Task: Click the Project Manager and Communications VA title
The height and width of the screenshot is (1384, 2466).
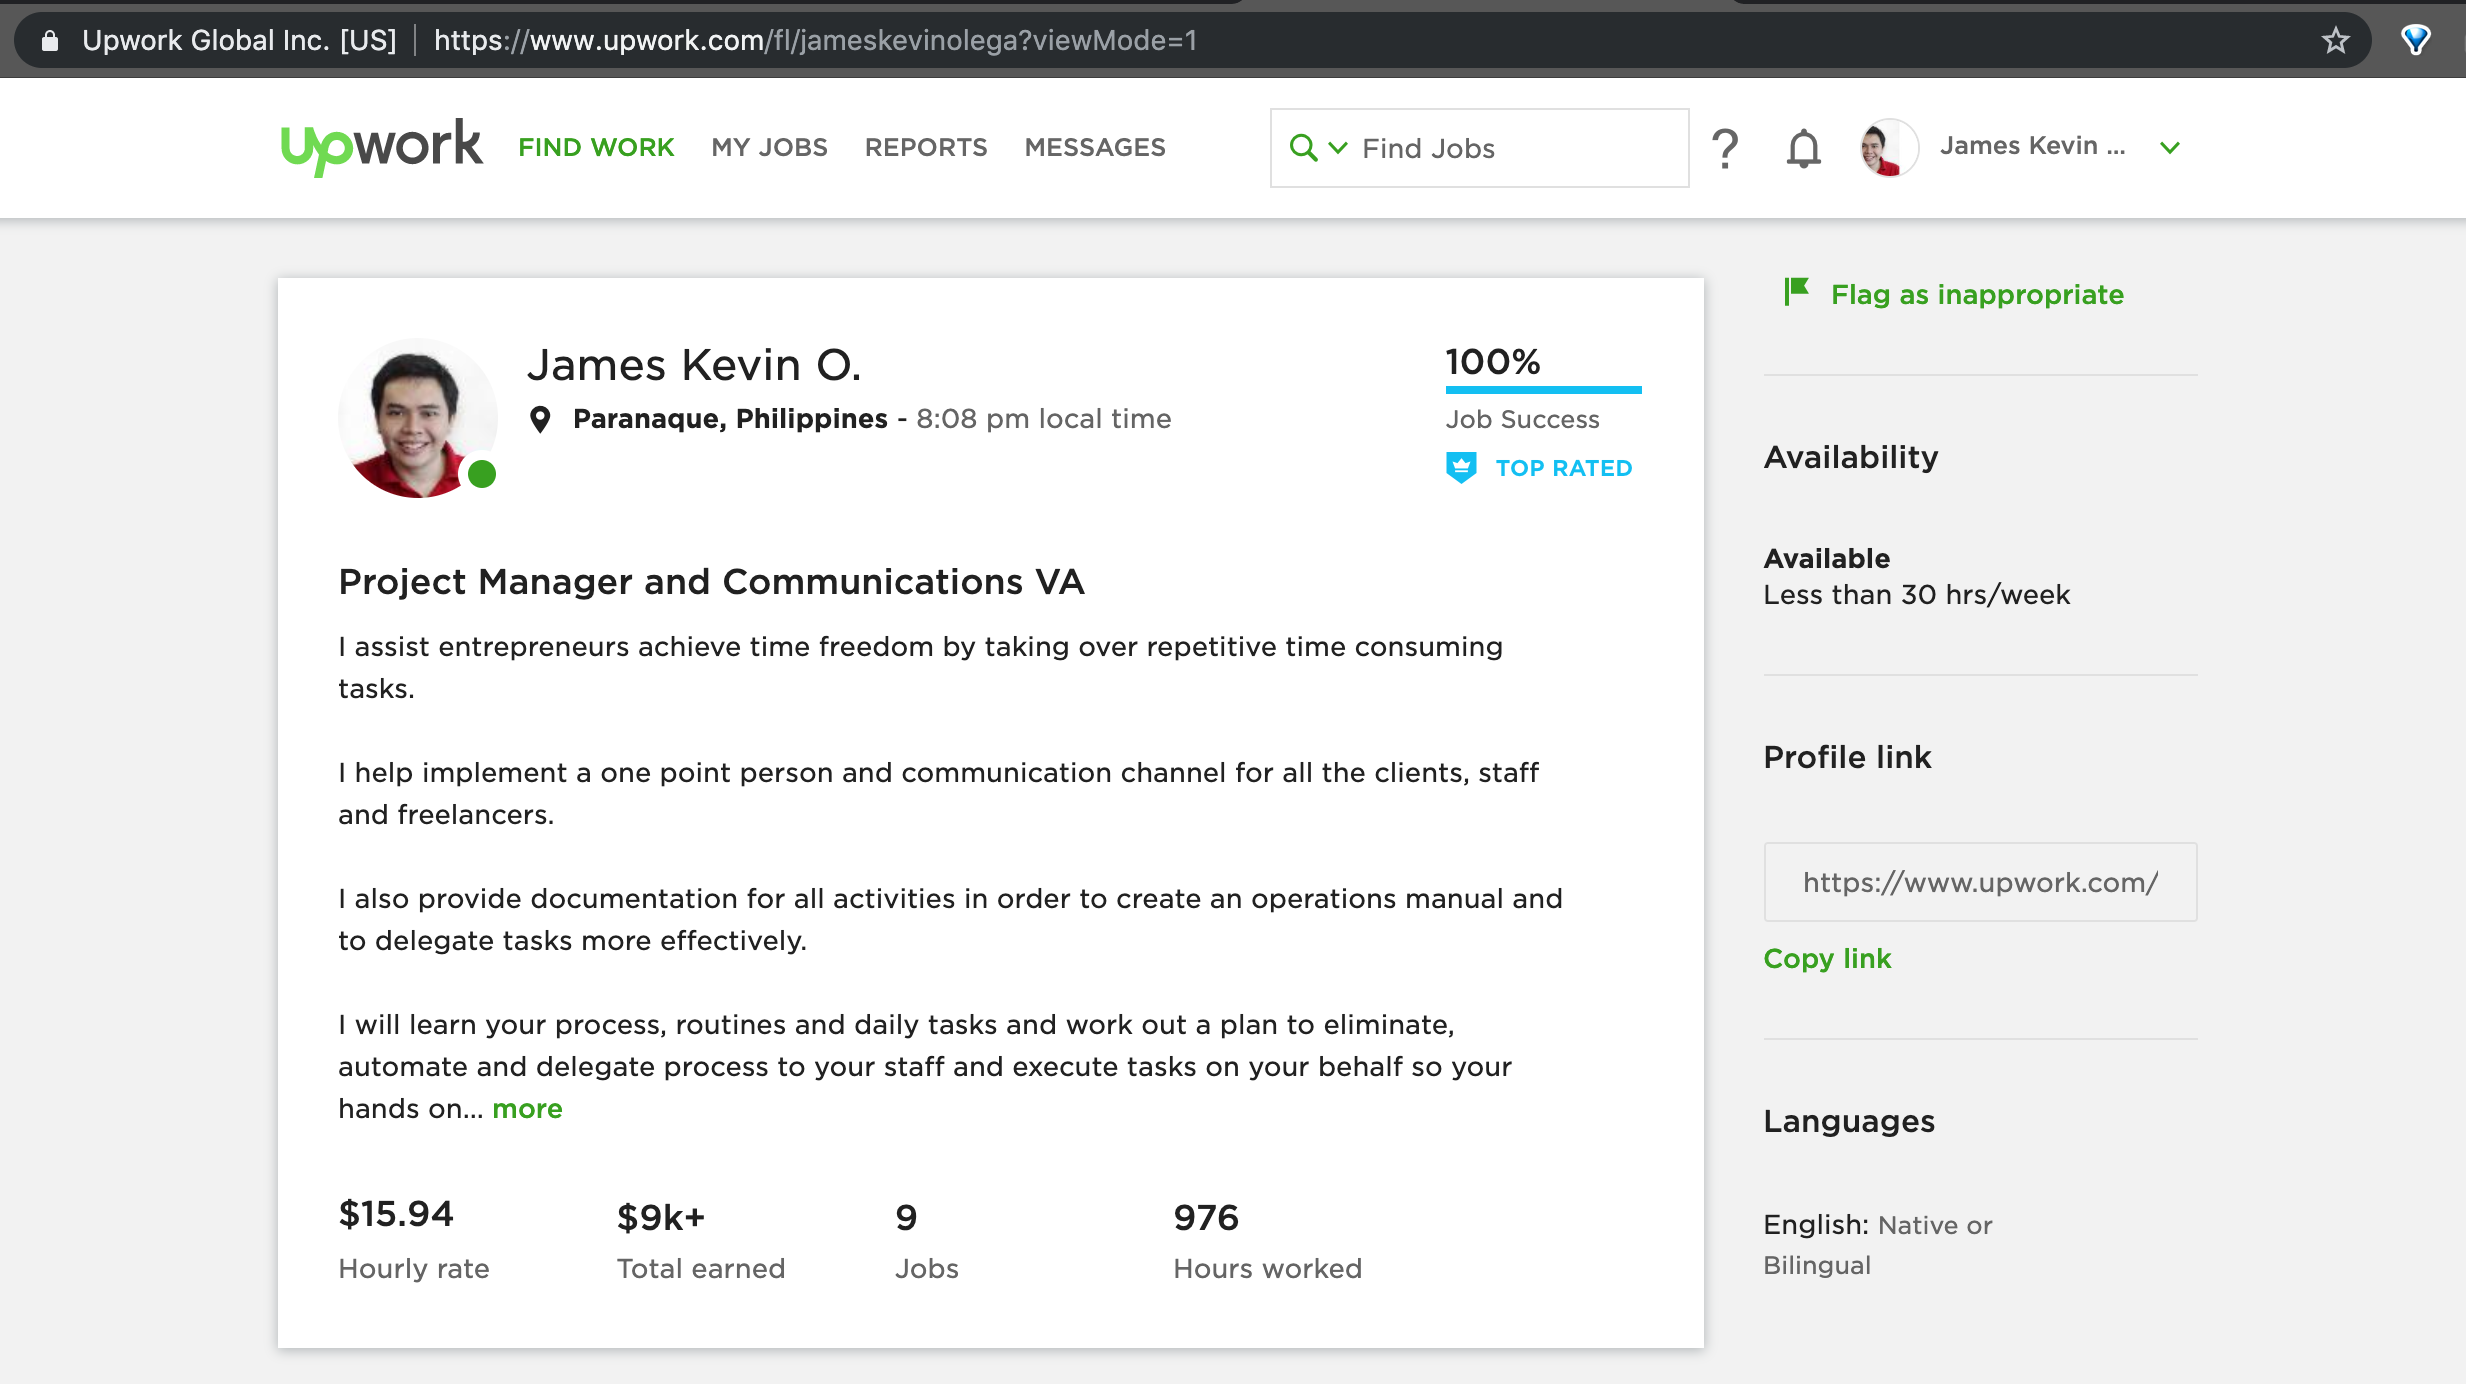Action: pyautogui.click(x=711, y=582)
